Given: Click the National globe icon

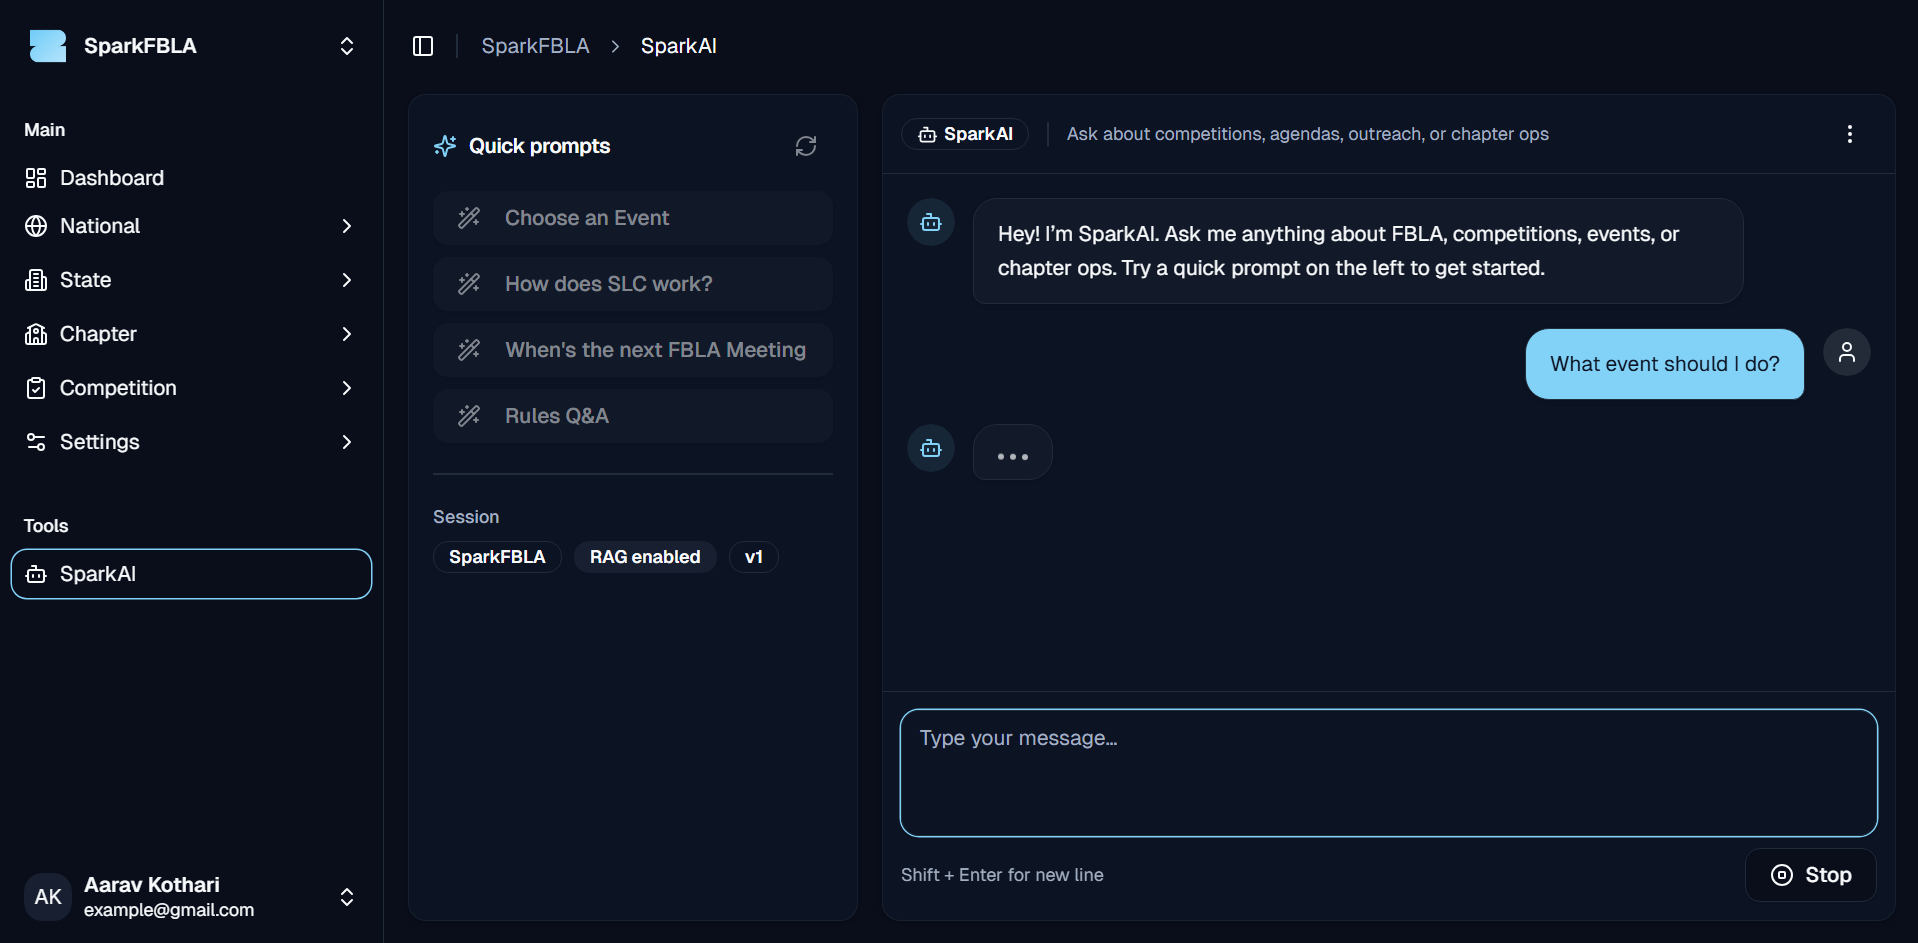Looking at the screenshot, I should pyautogui.click(x=36, y=226).
